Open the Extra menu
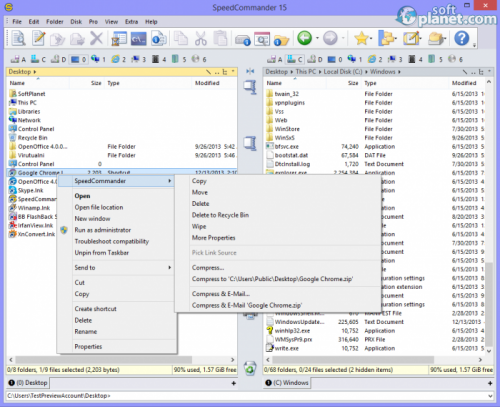The width and height of the screenshot is (500, 407). 131,22
